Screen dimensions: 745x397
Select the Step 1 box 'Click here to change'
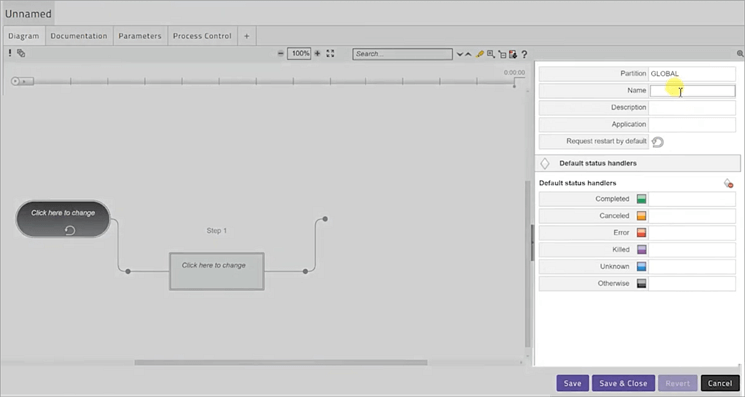(x=217, y=271)
